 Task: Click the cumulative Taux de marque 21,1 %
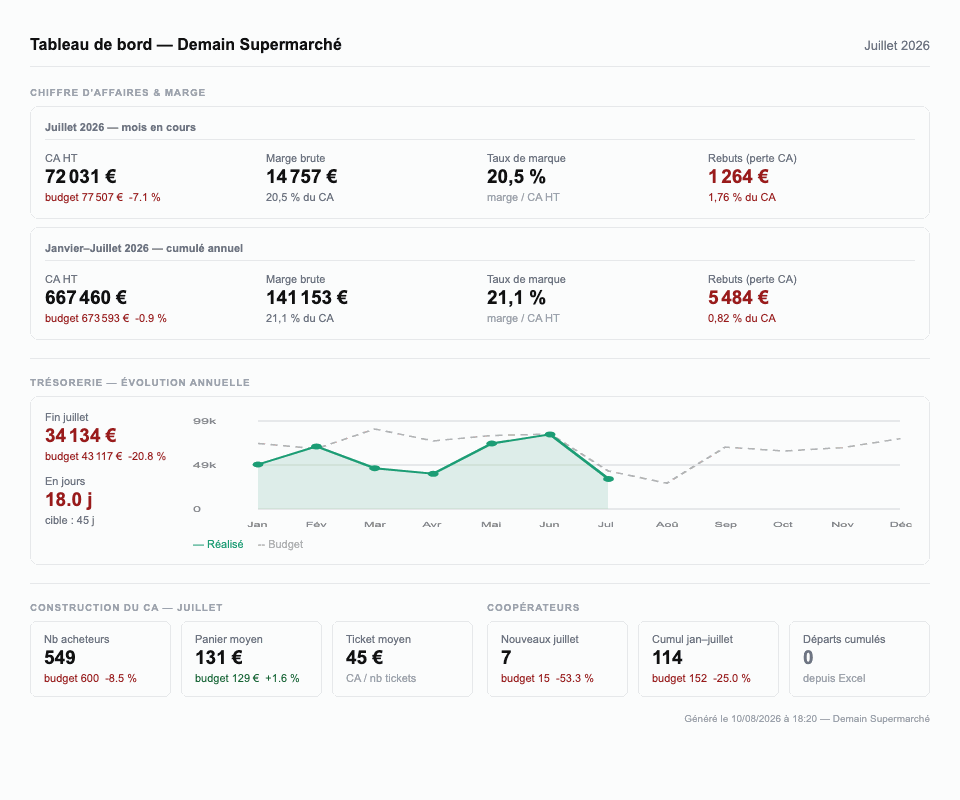(516, 298)
